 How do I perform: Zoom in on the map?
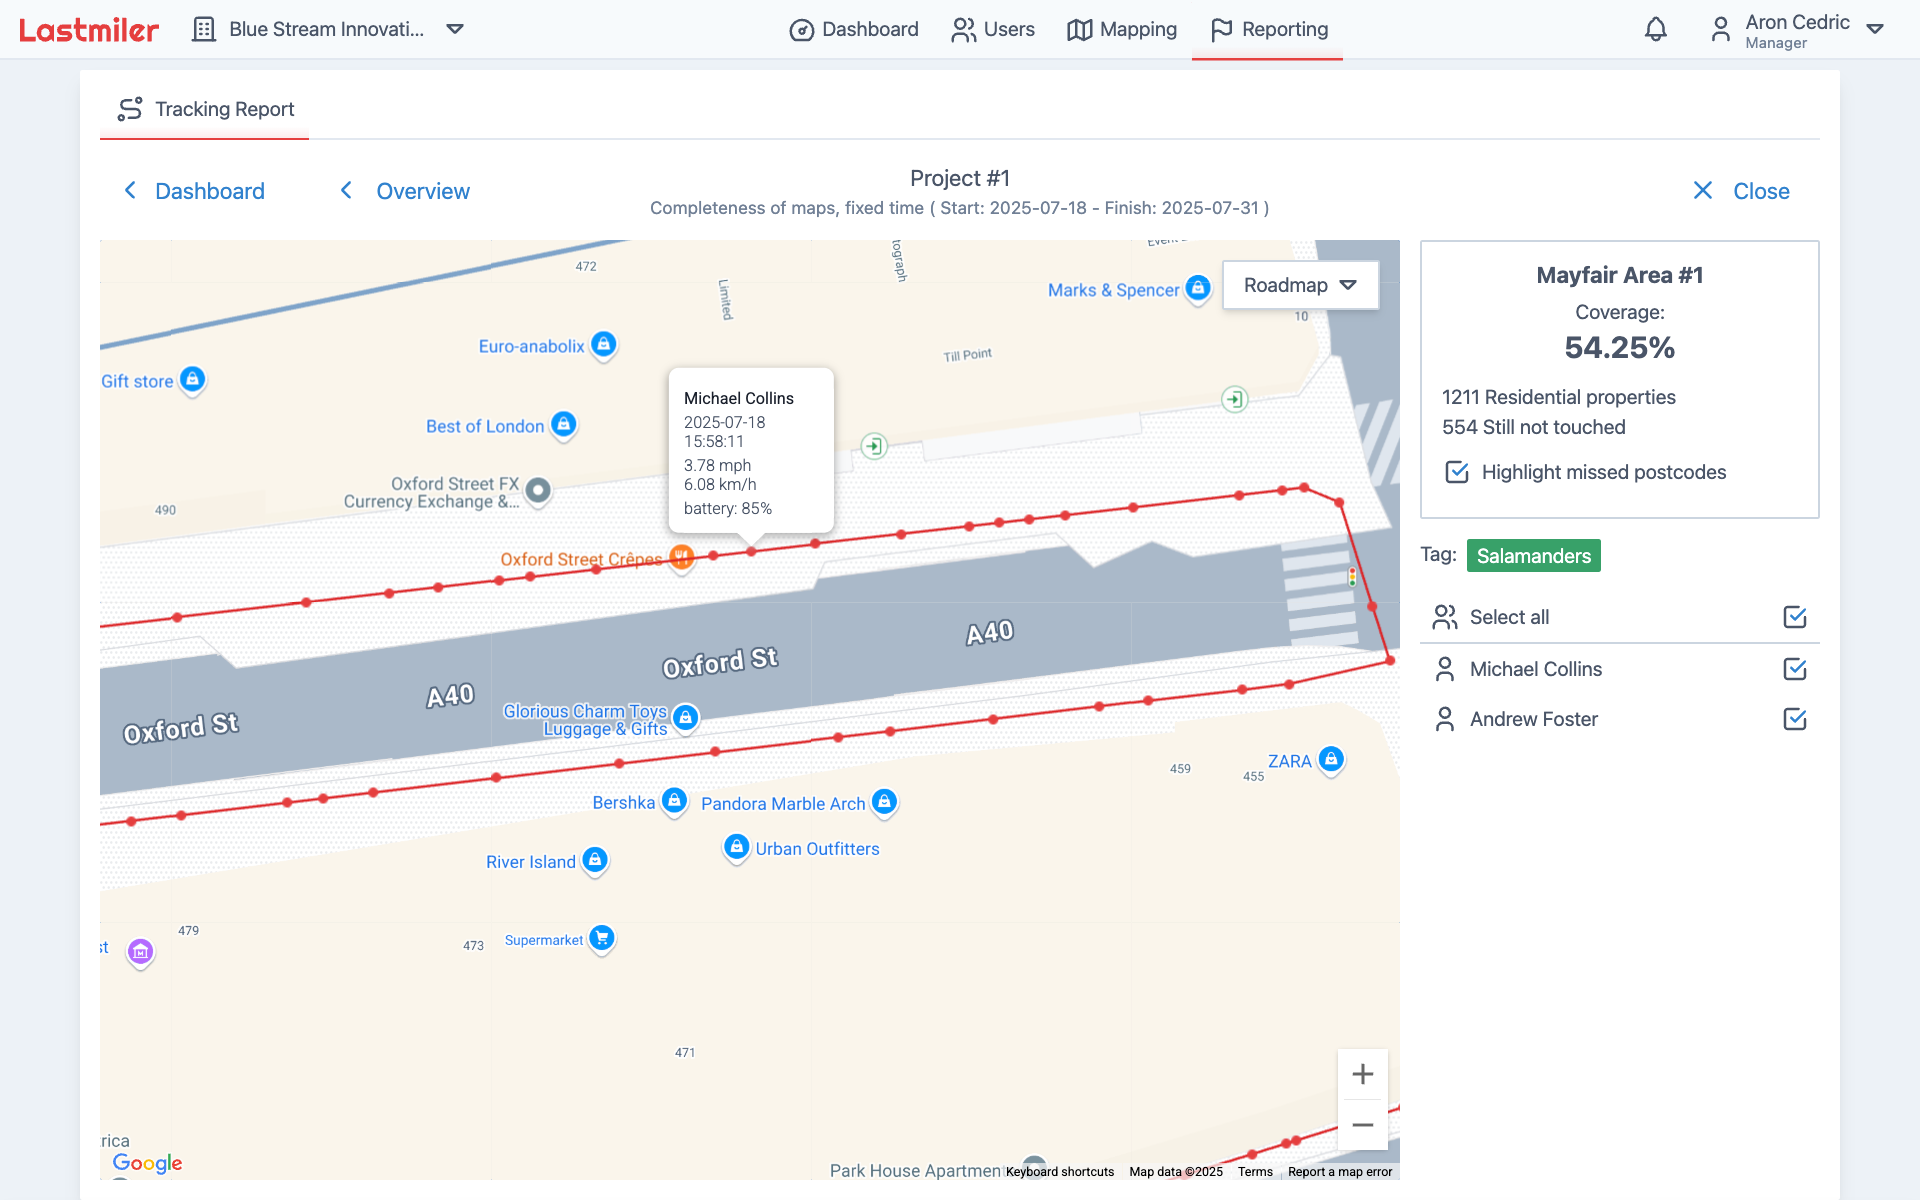(1362, 1074)
